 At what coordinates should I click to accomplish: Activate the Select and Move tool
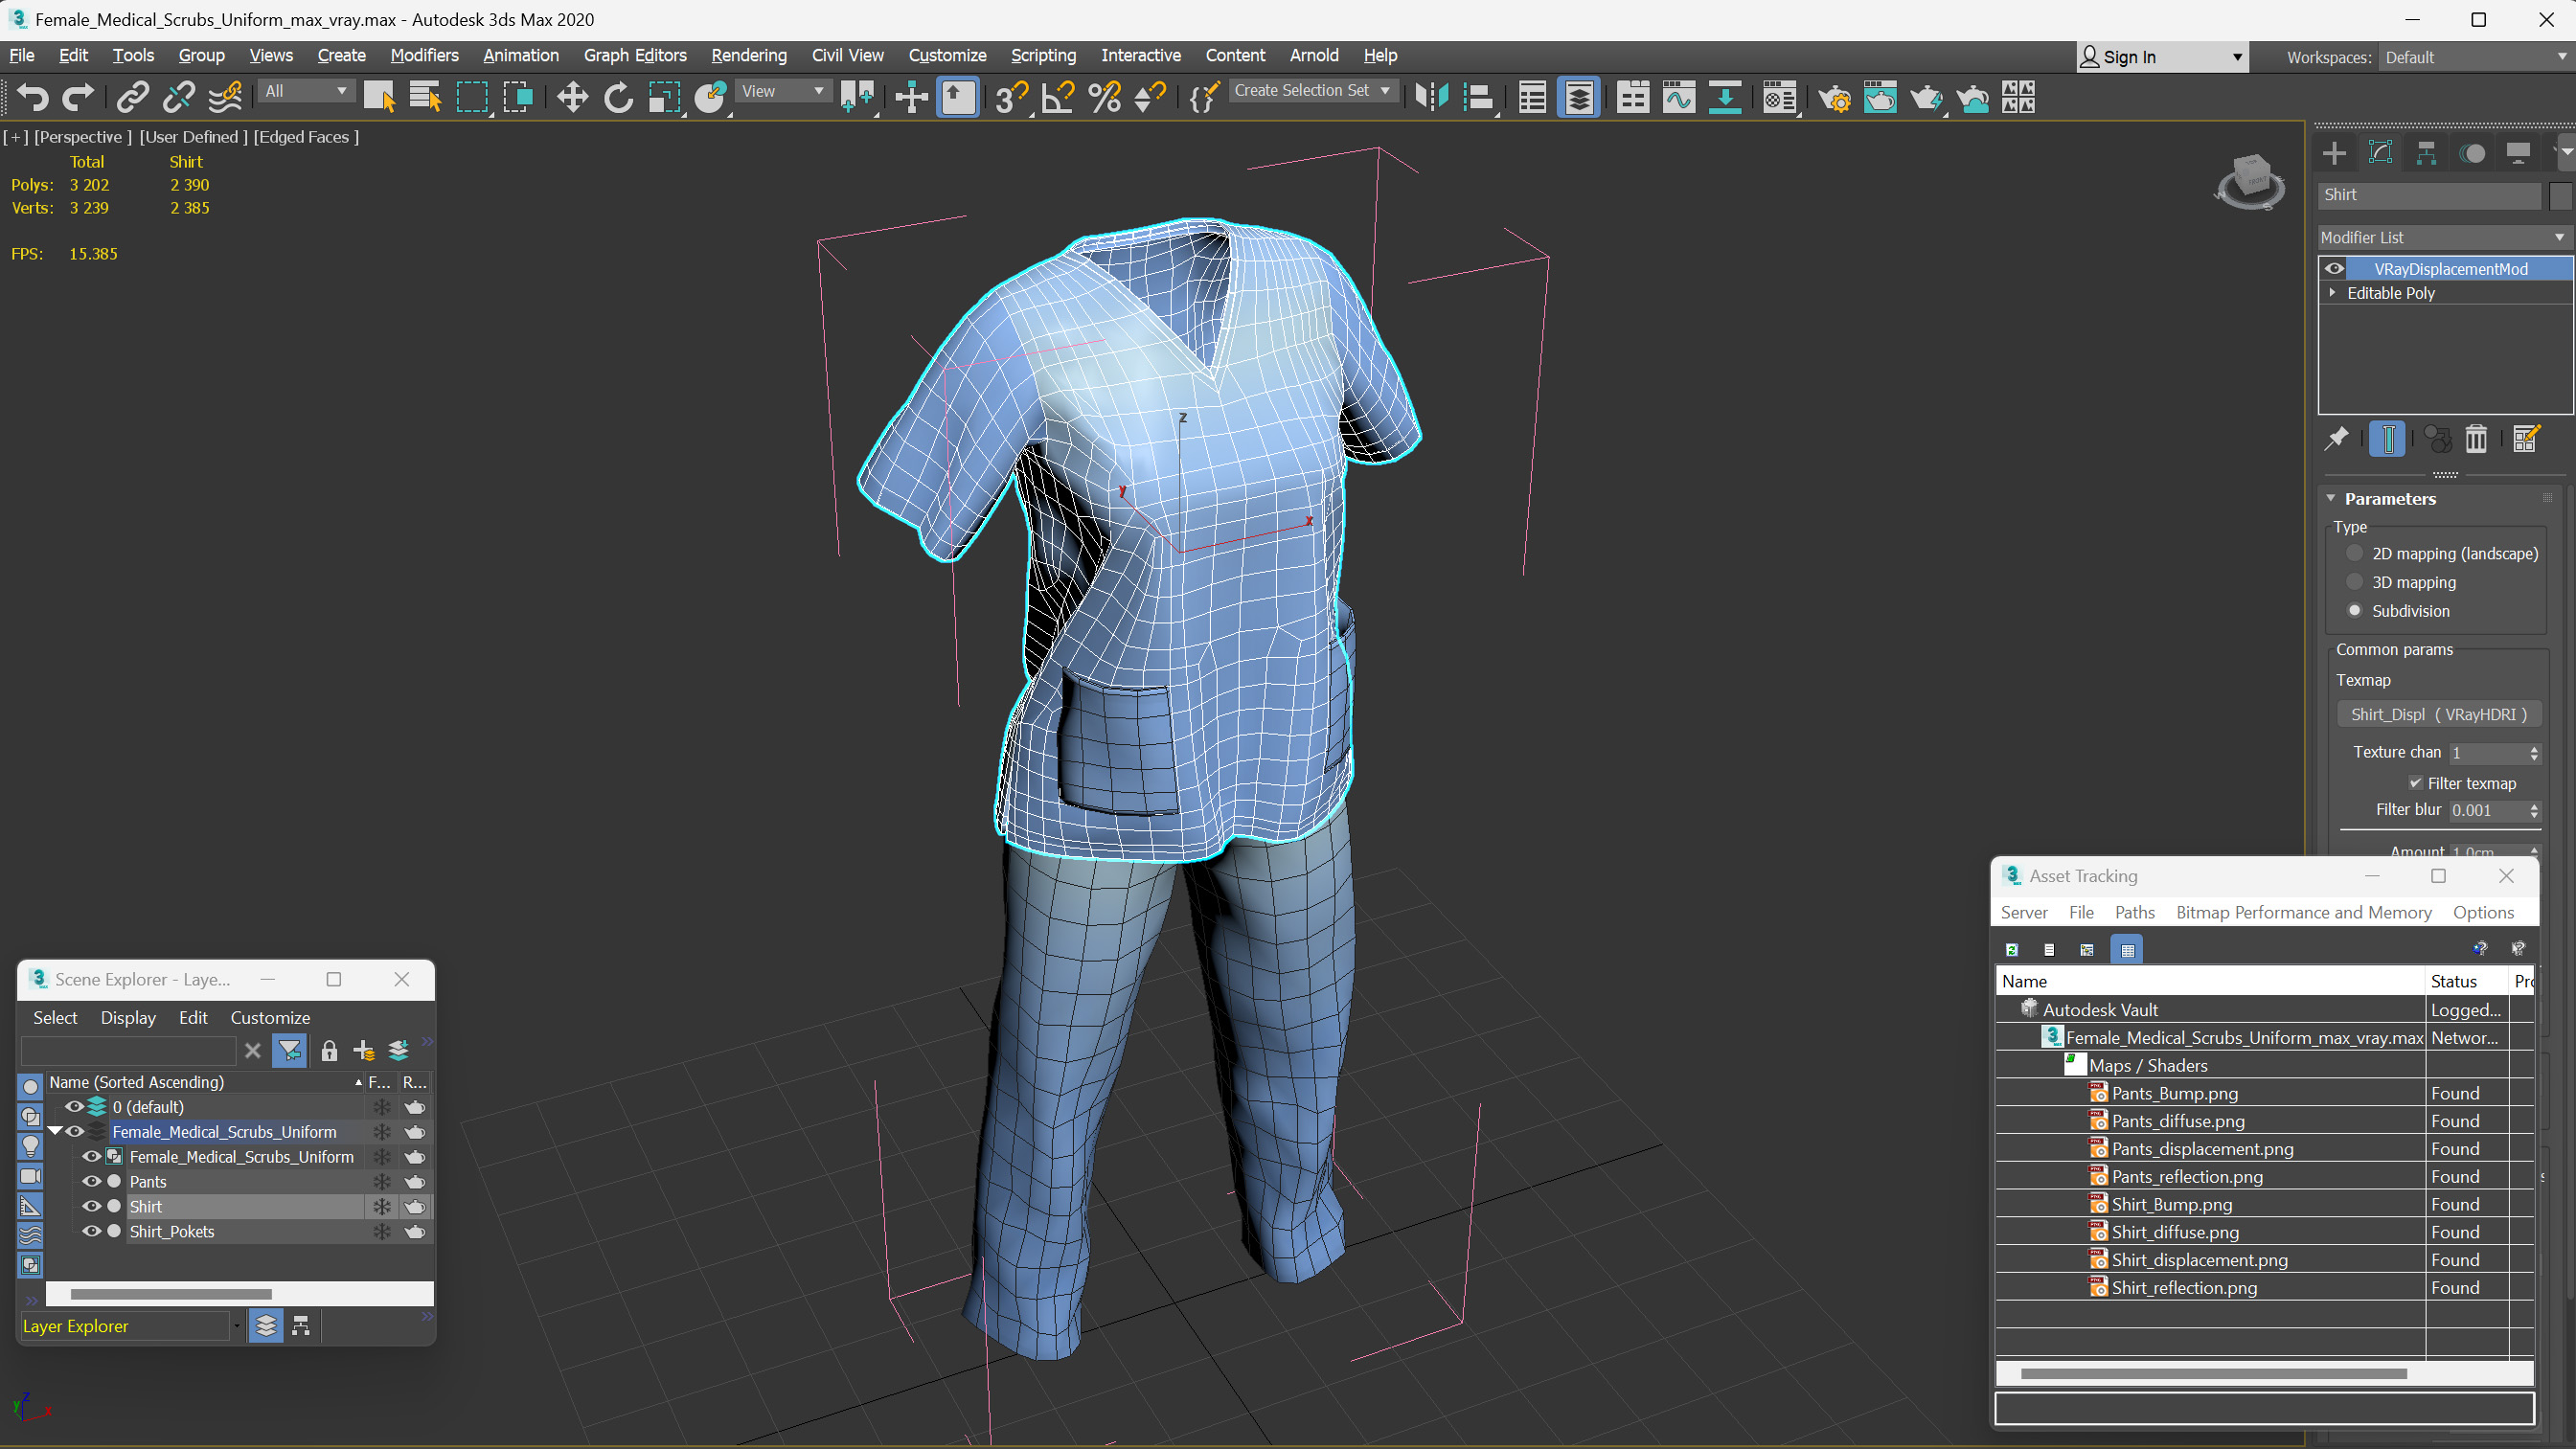coord(572,97)
